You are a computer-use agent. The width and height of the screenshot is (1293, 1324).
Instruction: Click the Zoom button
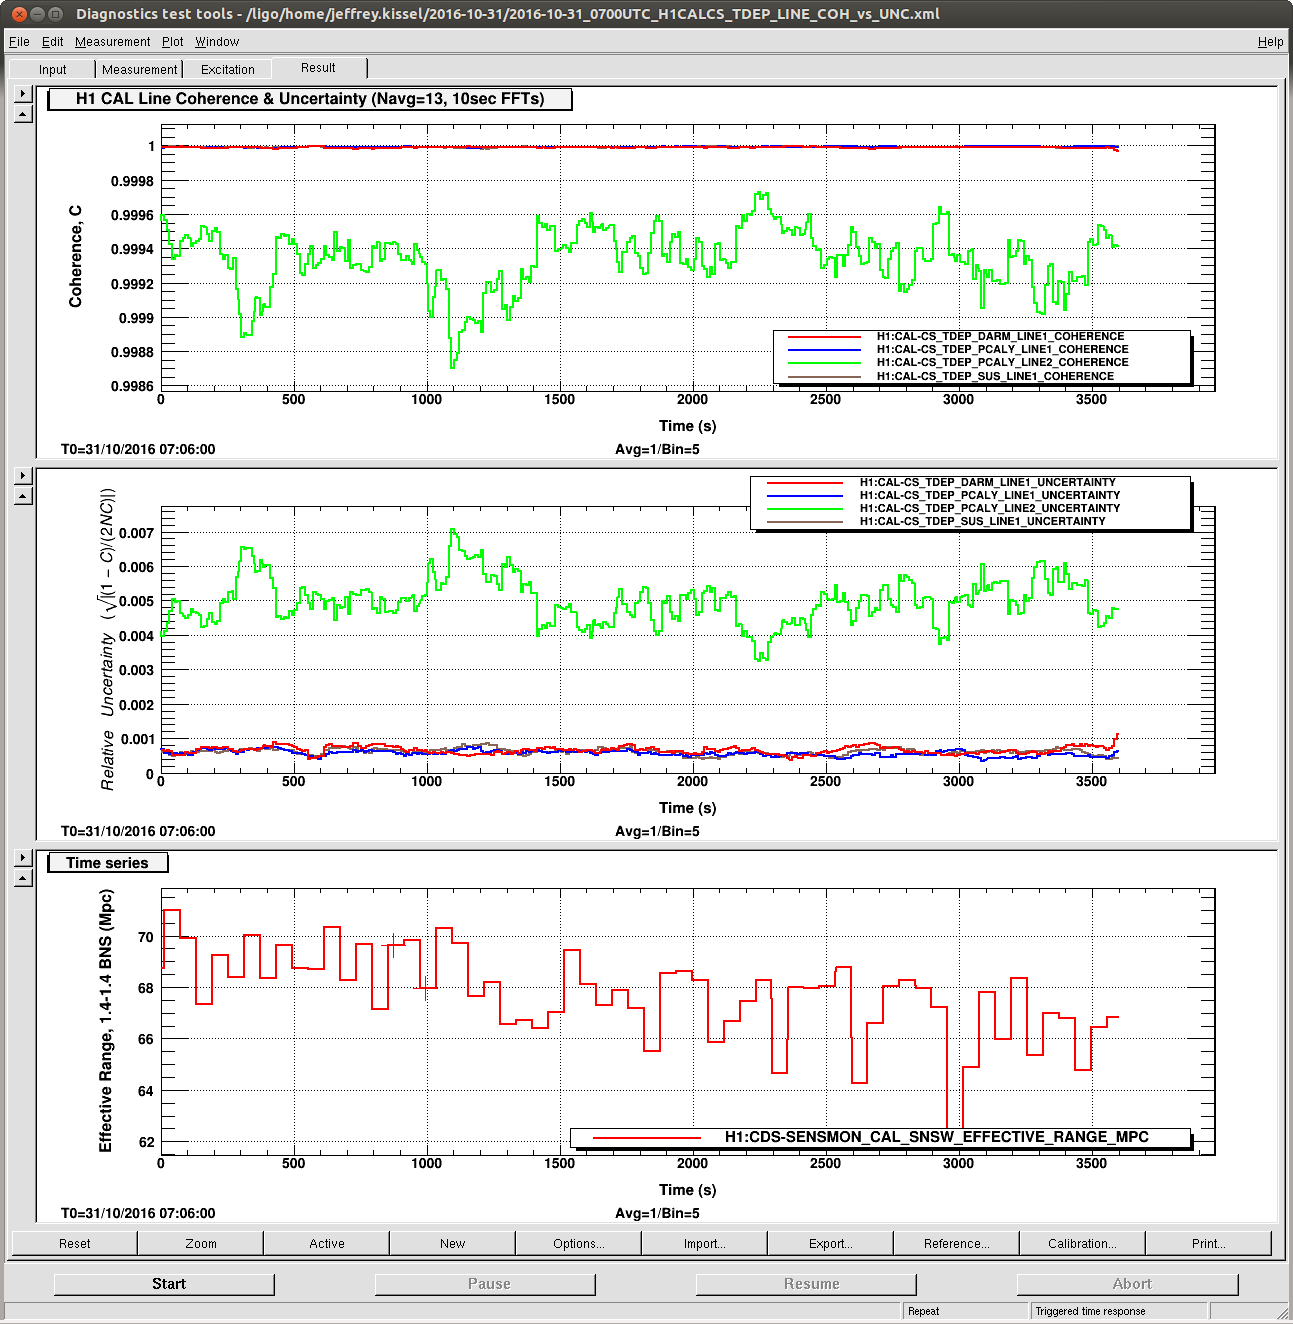201,1243
